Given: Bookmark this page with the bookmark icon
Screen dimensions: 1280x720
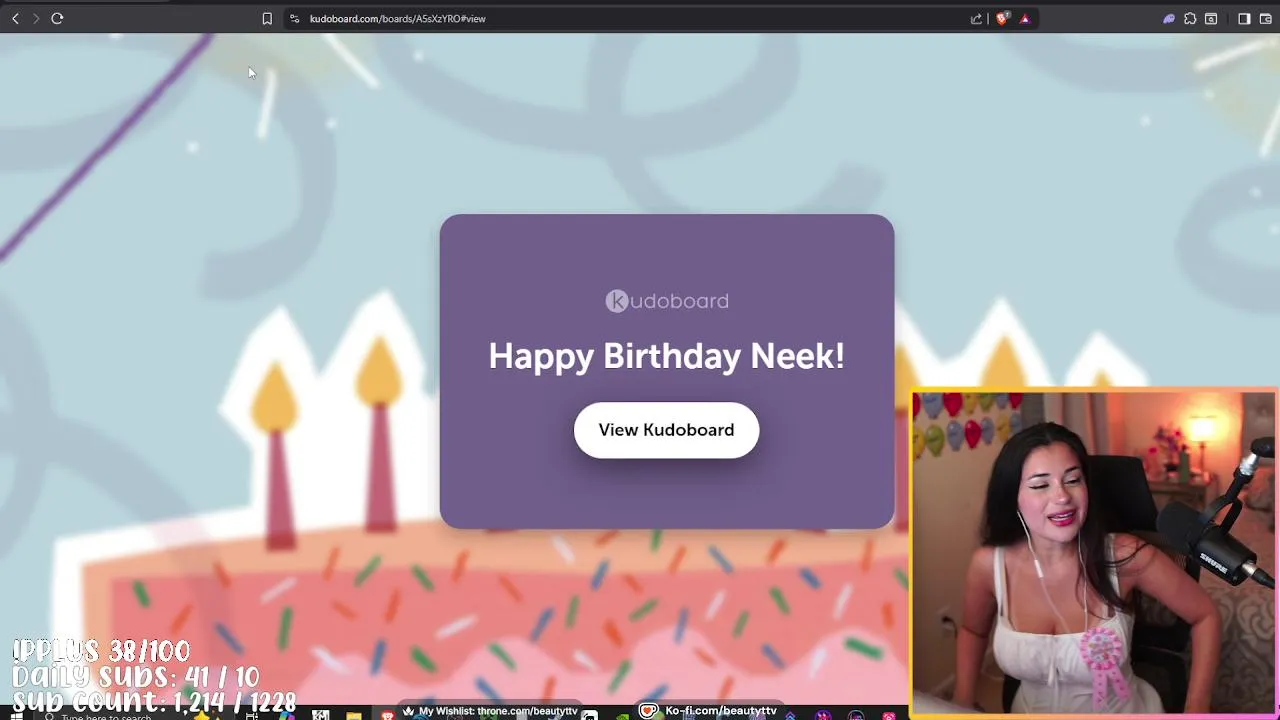Looking at the screenshot, I should (x=267, y=18).
